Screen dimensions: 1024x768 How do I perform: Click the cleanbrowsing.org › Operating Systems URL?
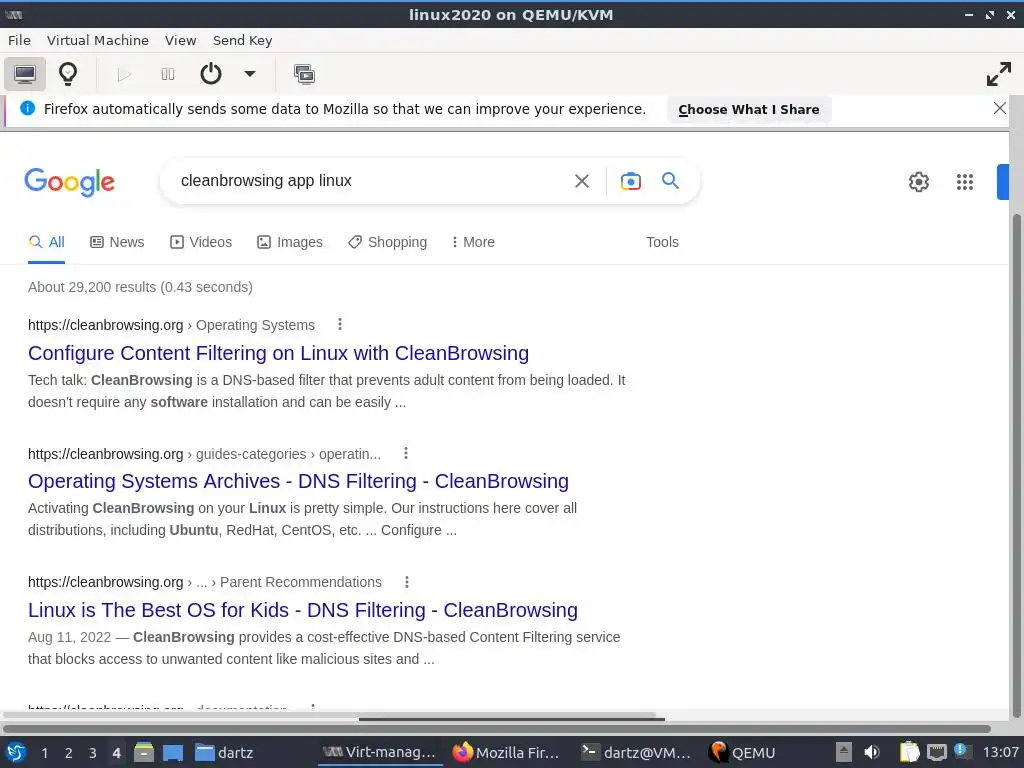pyautogui.click(x=171, y=325)
